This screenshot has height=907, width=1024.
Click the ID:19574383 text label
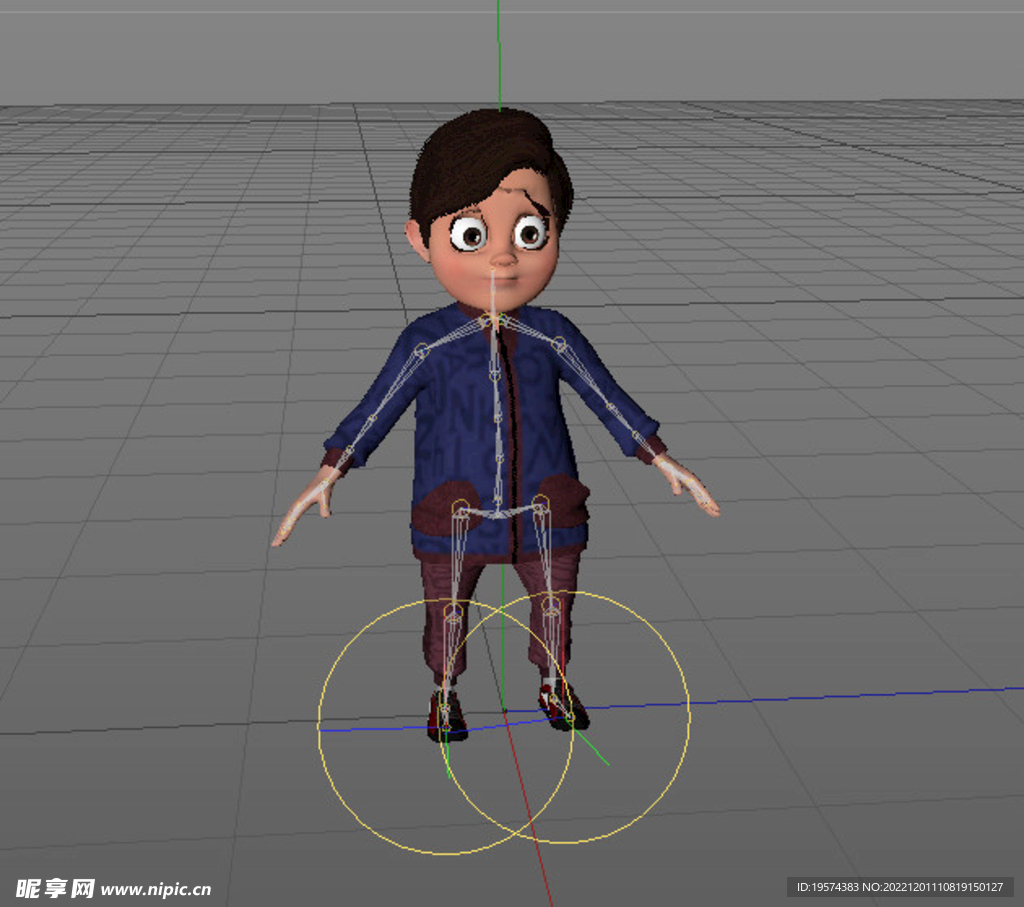tap(830, 885)
